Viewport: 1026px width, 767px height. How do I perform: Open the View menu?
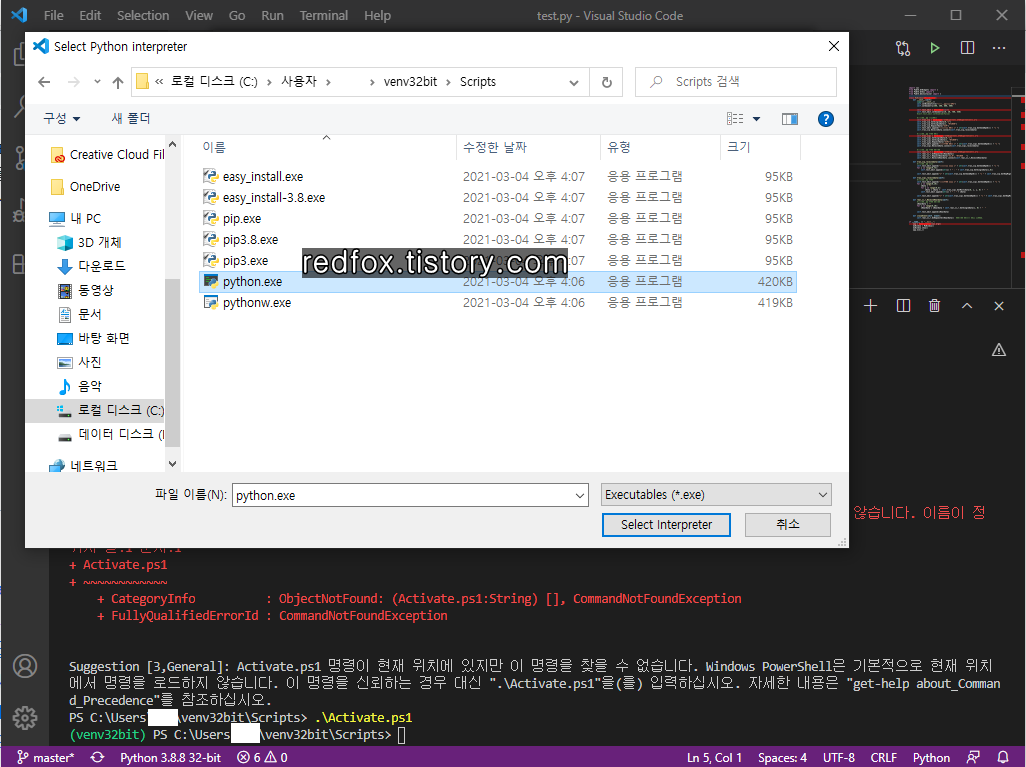tap(198, 15)
